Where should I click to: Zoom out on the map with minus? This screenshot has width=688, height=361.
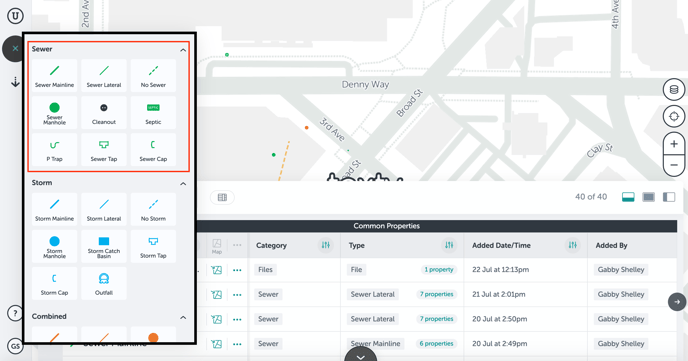tap(674, 165)
